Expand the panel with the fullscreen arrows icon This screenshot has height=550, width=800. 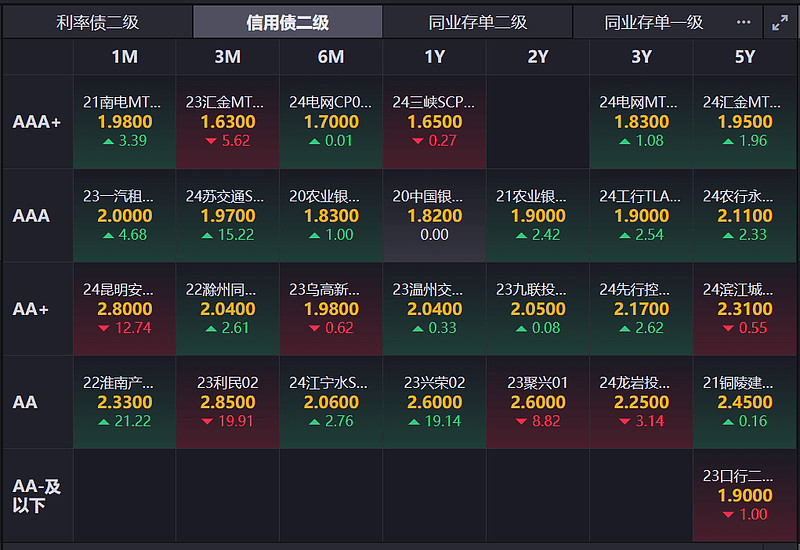point(780,22)
